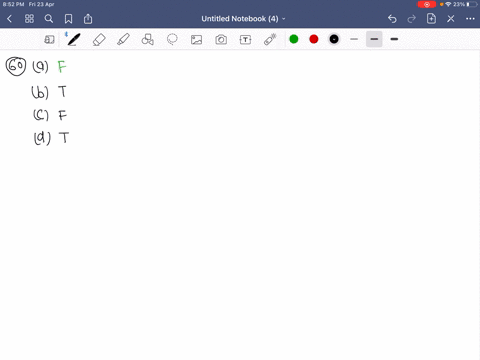Viewport: 480px width, 360px height.
Task: Toggle the zoom window tool
Action: click(49, 40)
